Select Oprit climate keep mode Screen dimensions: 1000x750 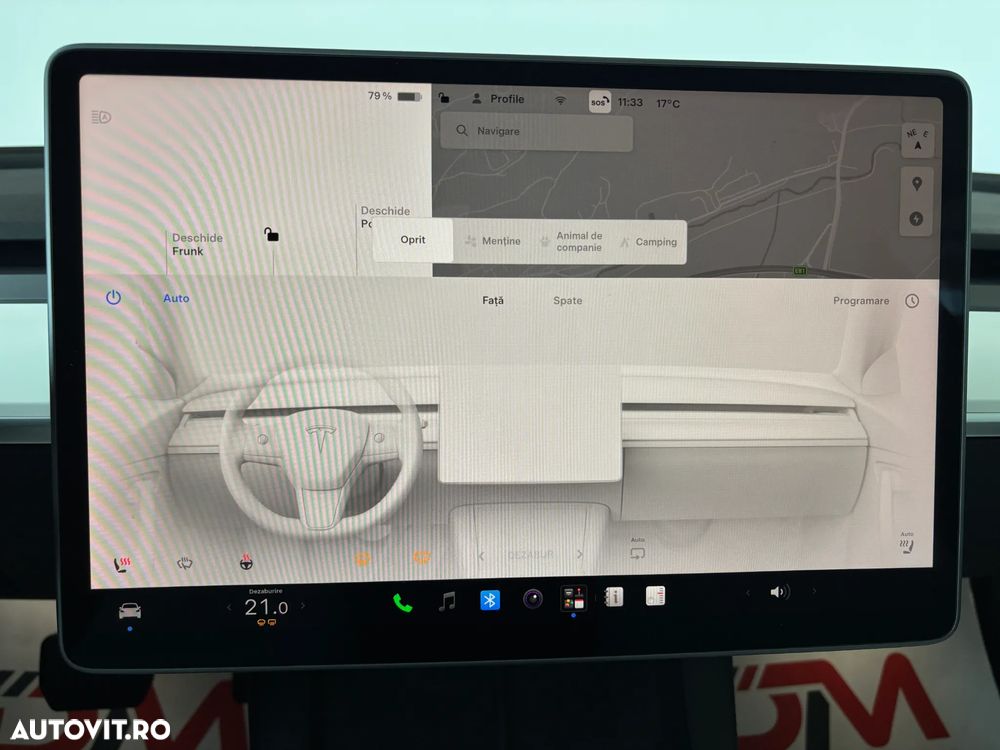tap(413, 240)
